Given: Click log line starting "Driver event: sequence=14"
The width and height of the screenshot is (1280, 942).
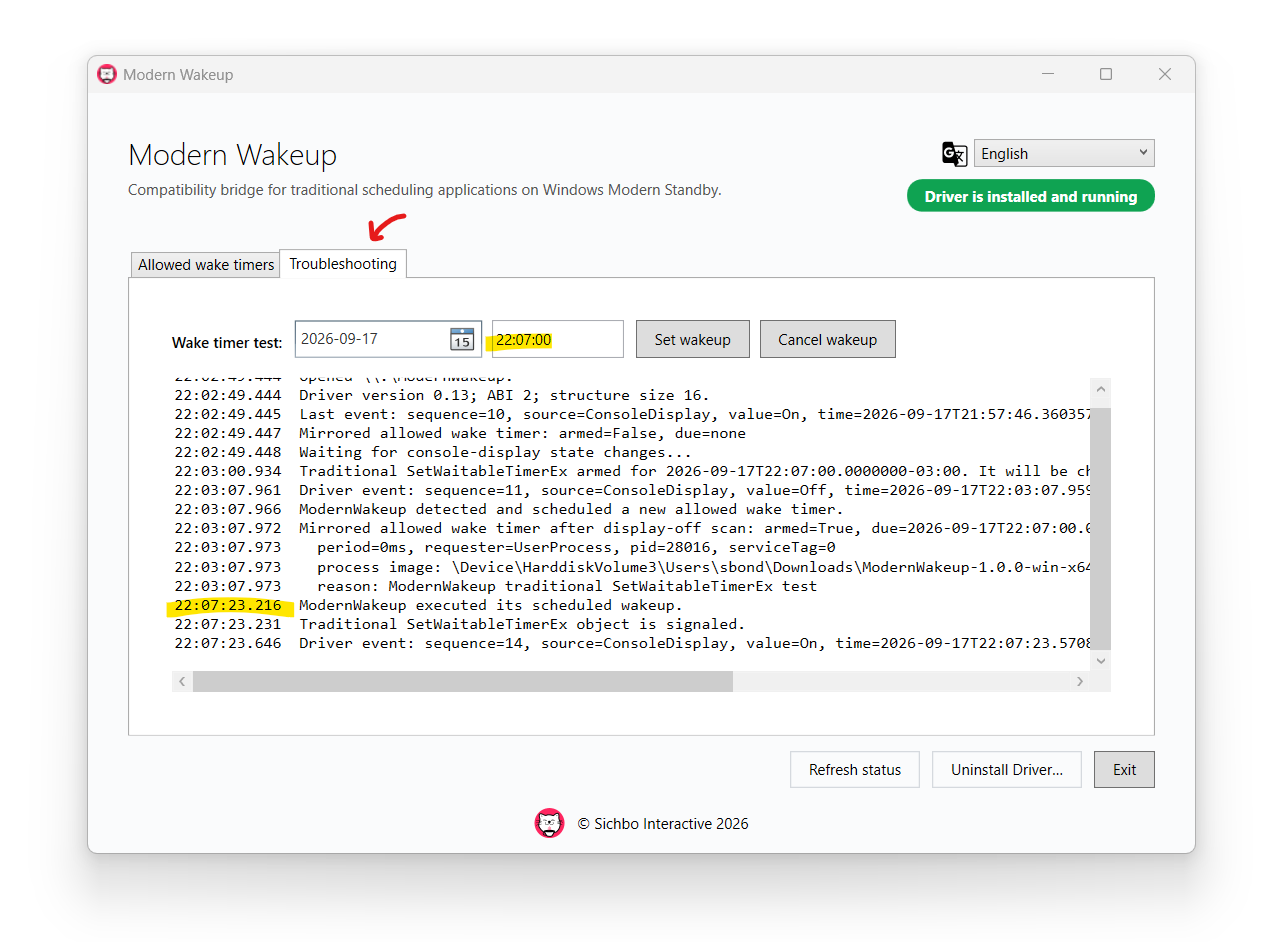Looking at the screenshot, I should click(x=695, y=643).
